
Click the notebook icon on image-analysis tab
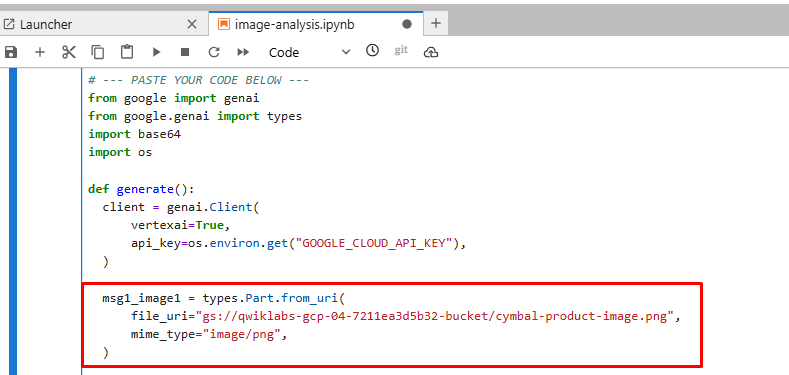(x=224, y=24)
